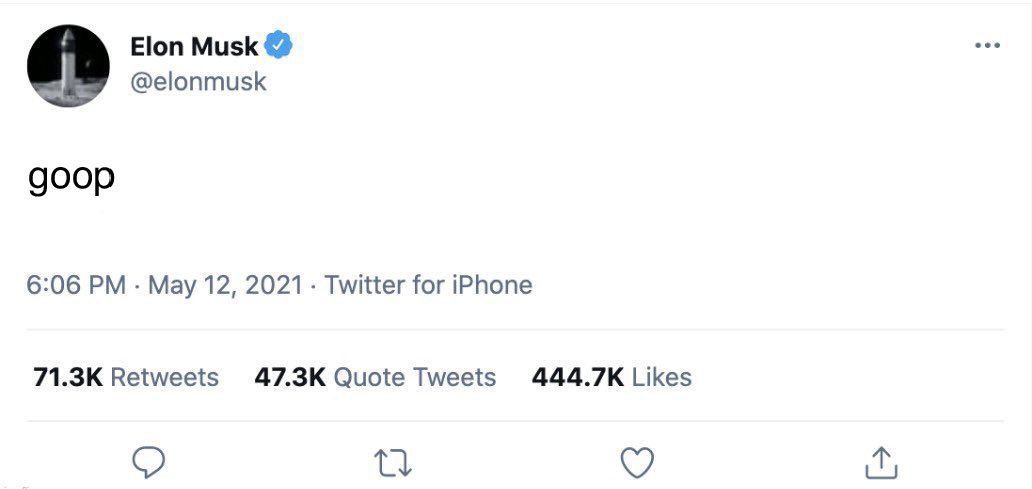Viewport: 1032px width, 489px height.
Task: View the 47.3K Quote Tweets list
Action: pyautogui.click(x=375, y=377)
